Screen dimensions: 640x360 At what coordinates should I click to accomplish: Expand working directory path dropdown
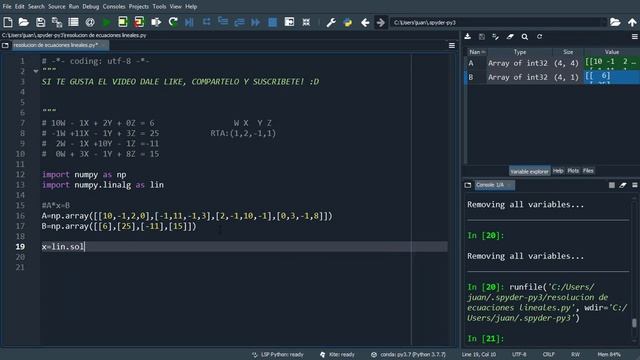pos(604,22)
